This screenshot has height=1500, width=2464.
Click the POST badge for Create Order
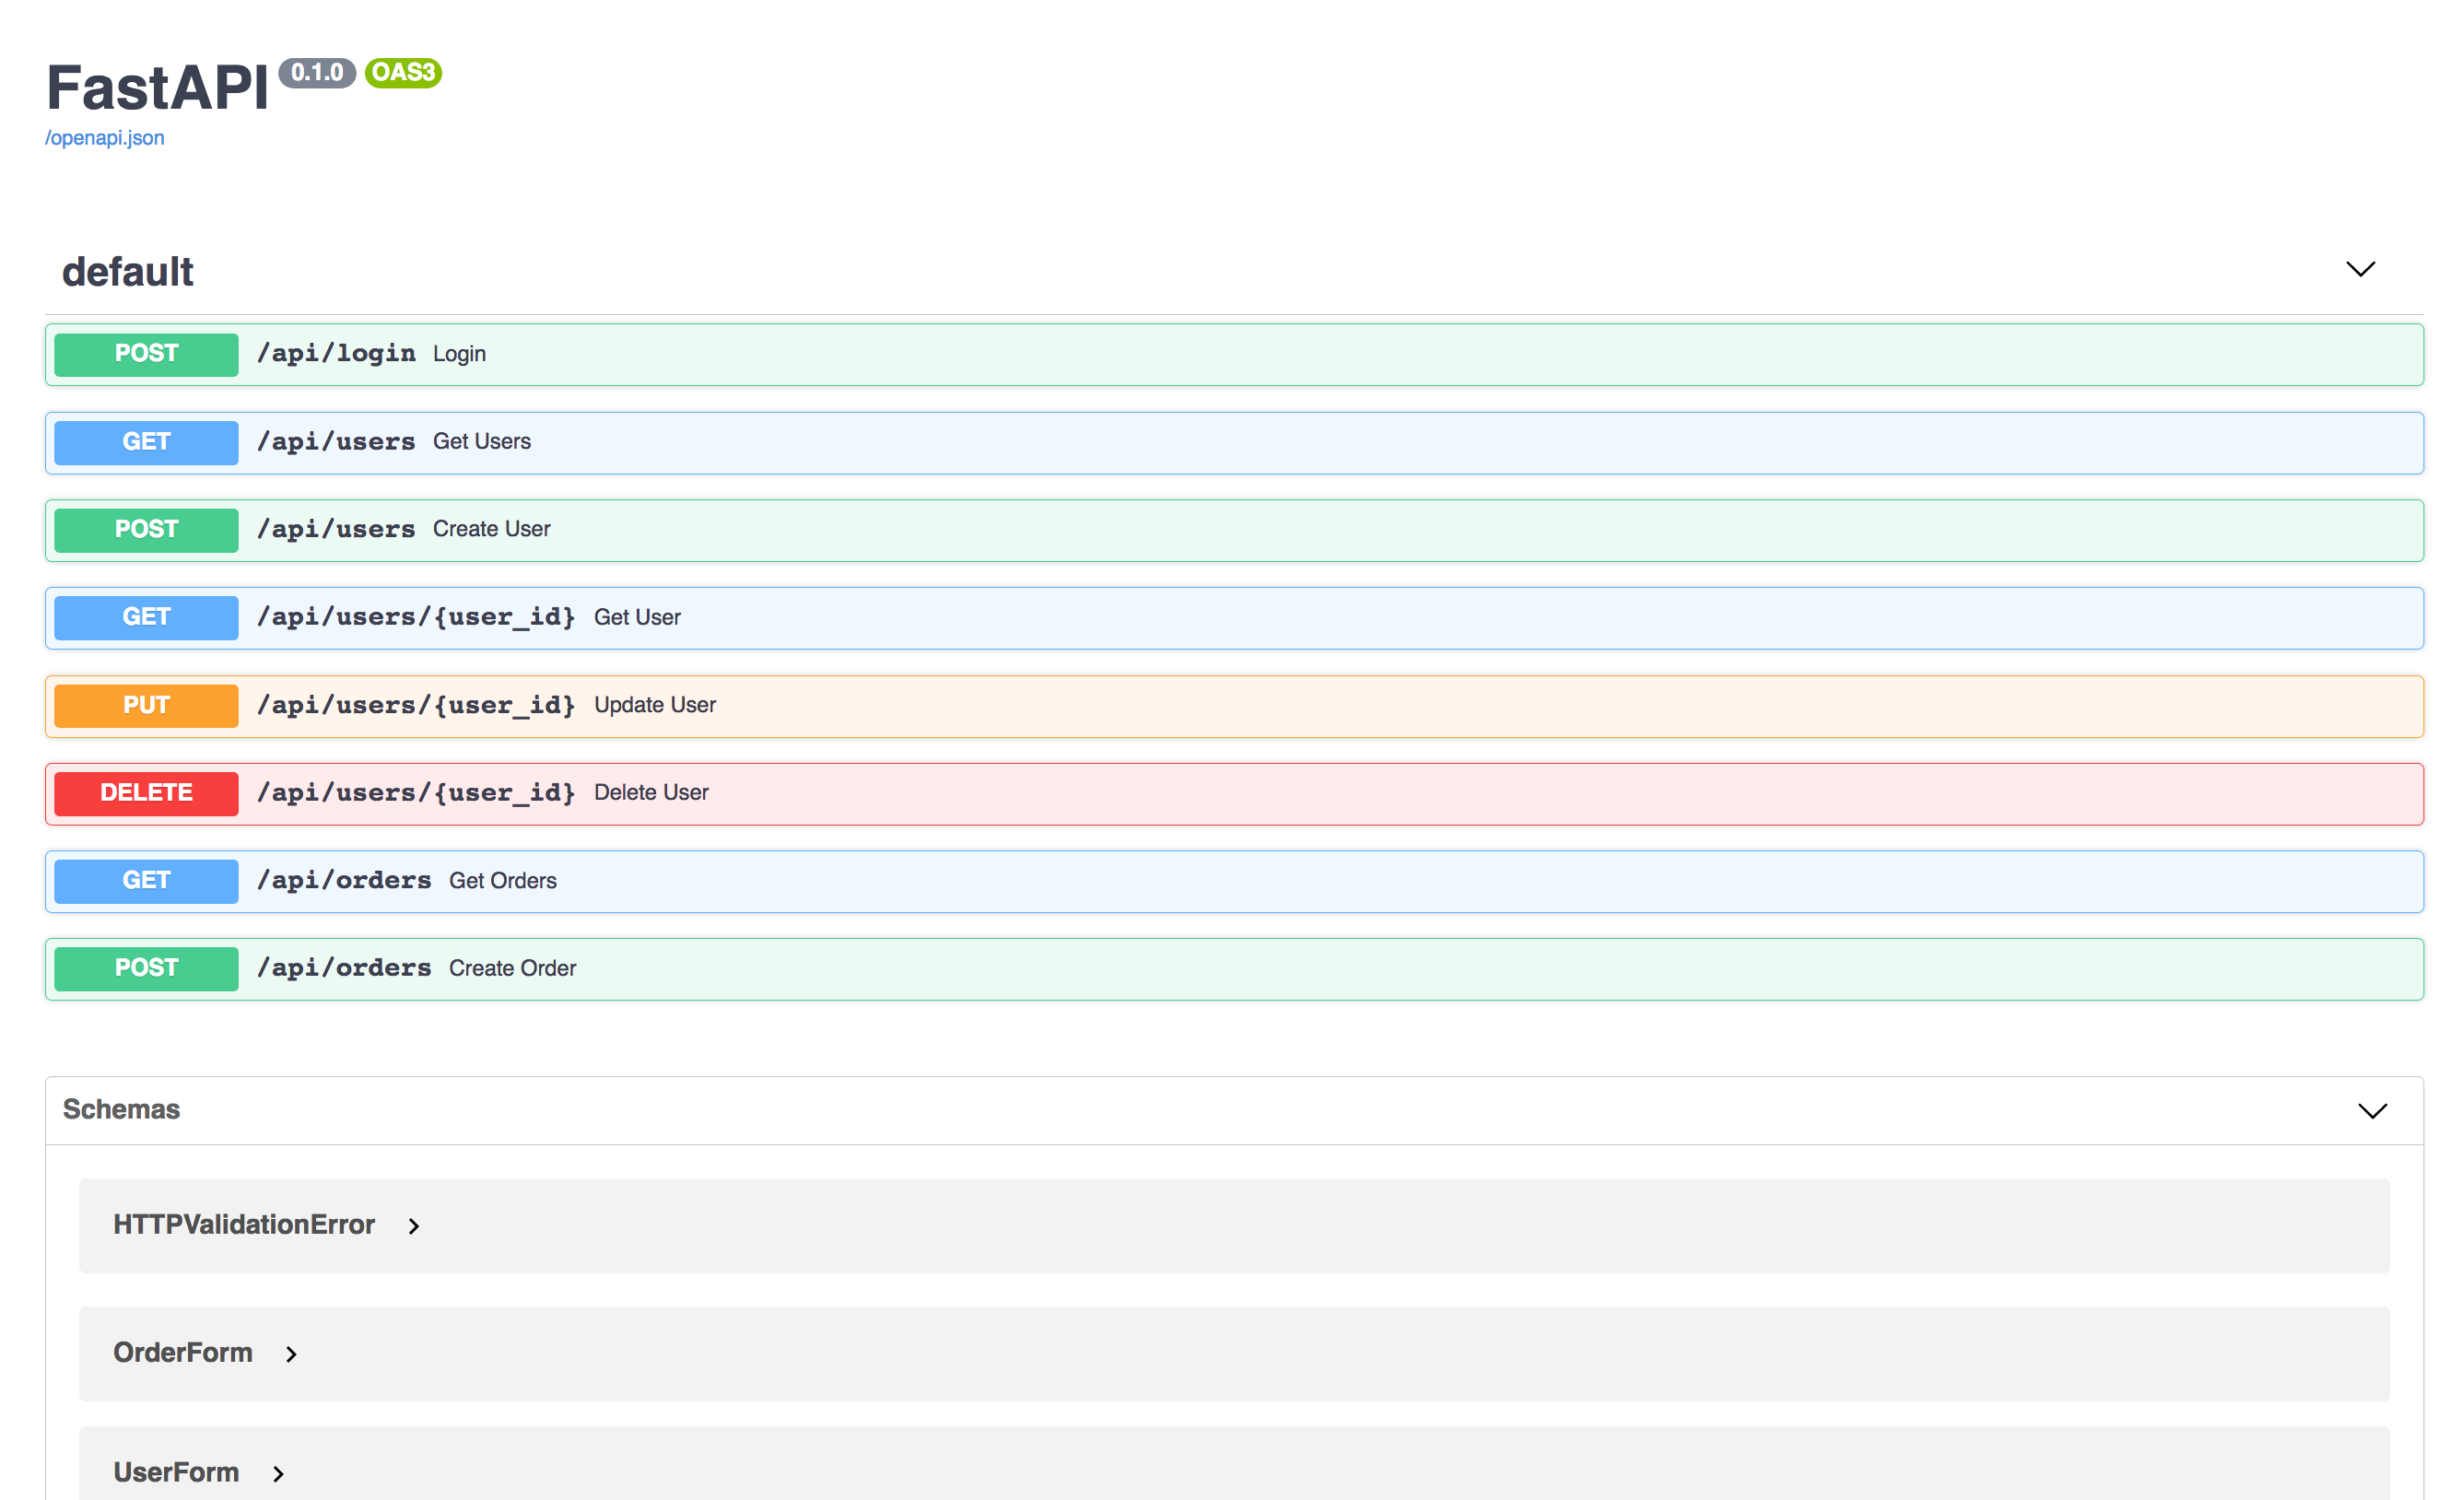pos(146,968)
